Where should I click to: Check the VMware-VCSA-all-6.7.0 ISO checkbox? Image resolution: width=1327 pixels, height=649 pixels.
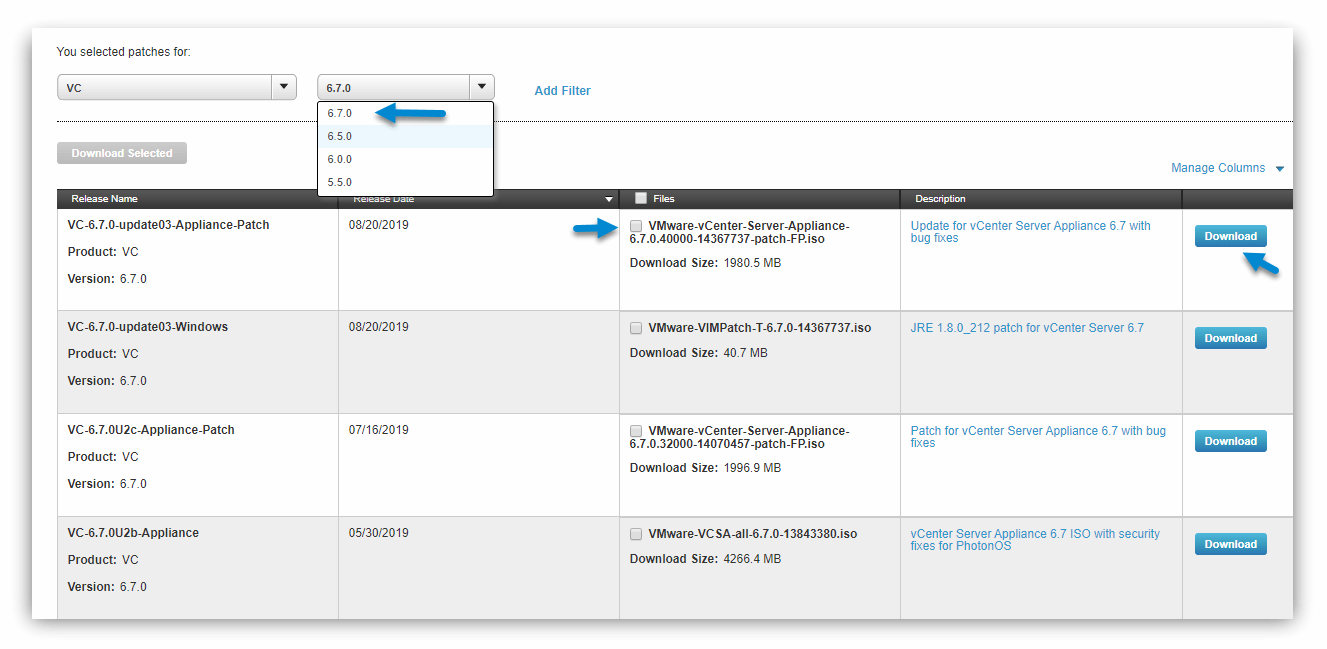[x=636, y=533]
